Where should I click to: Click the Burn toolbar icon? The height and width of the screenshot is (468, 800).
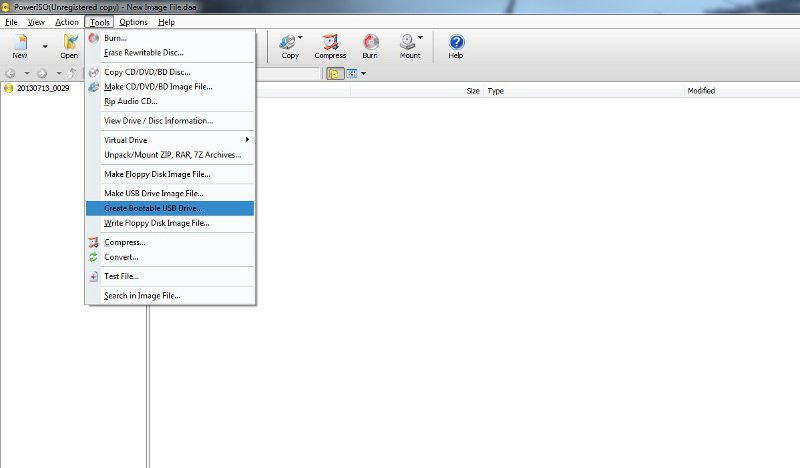pyautogui.click(x=370, y=45)
